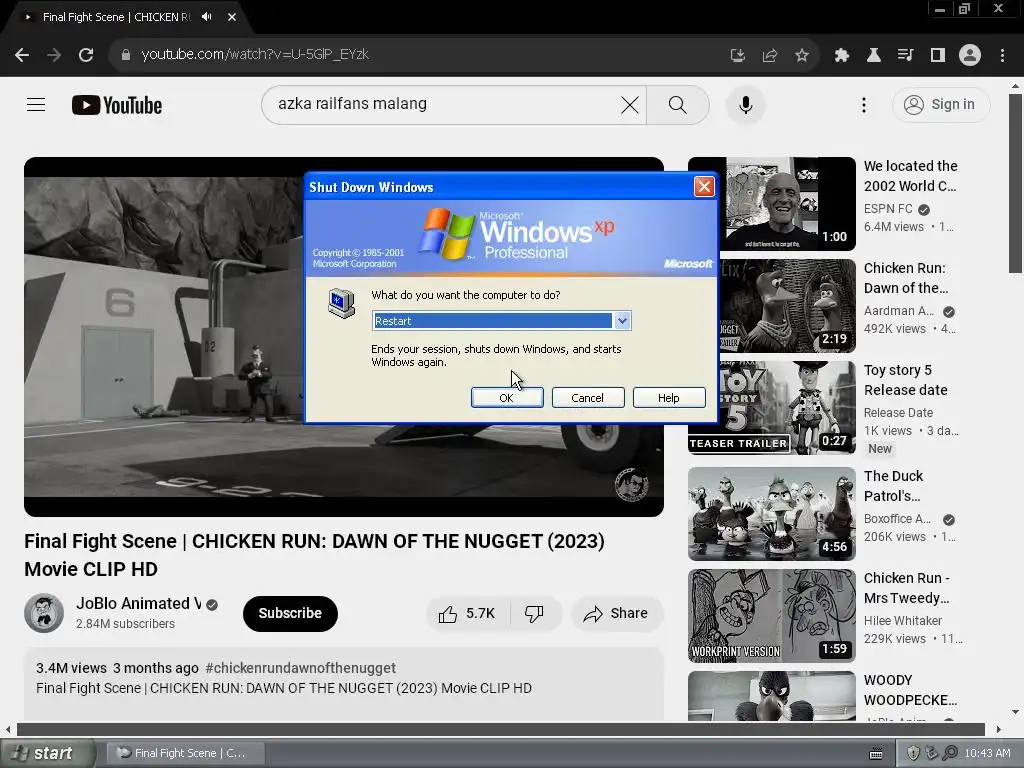The width and height of the screenshot is (1024, 768).
Task: Click the Hilee Whitaker channel name
Action: pyautogui.click(x=903, y=621)
